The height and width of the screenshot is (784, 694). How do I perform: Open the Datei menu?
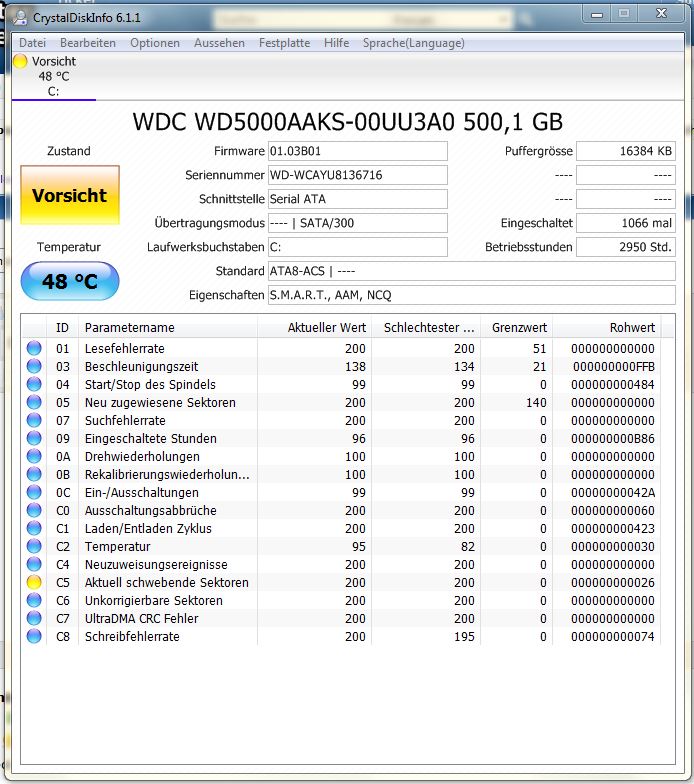pos(32,43)
